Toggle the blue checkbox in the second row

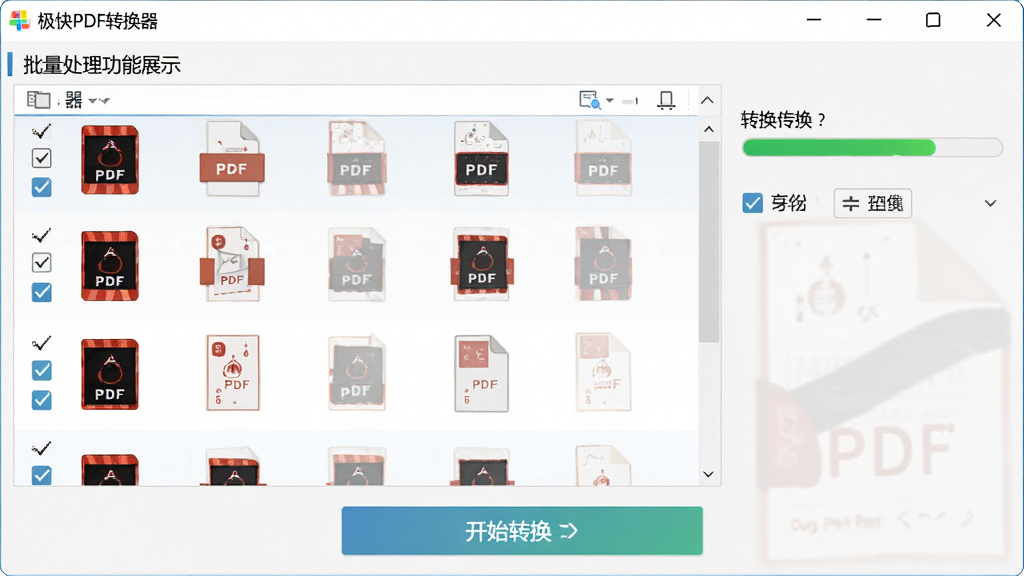[42, 292]
